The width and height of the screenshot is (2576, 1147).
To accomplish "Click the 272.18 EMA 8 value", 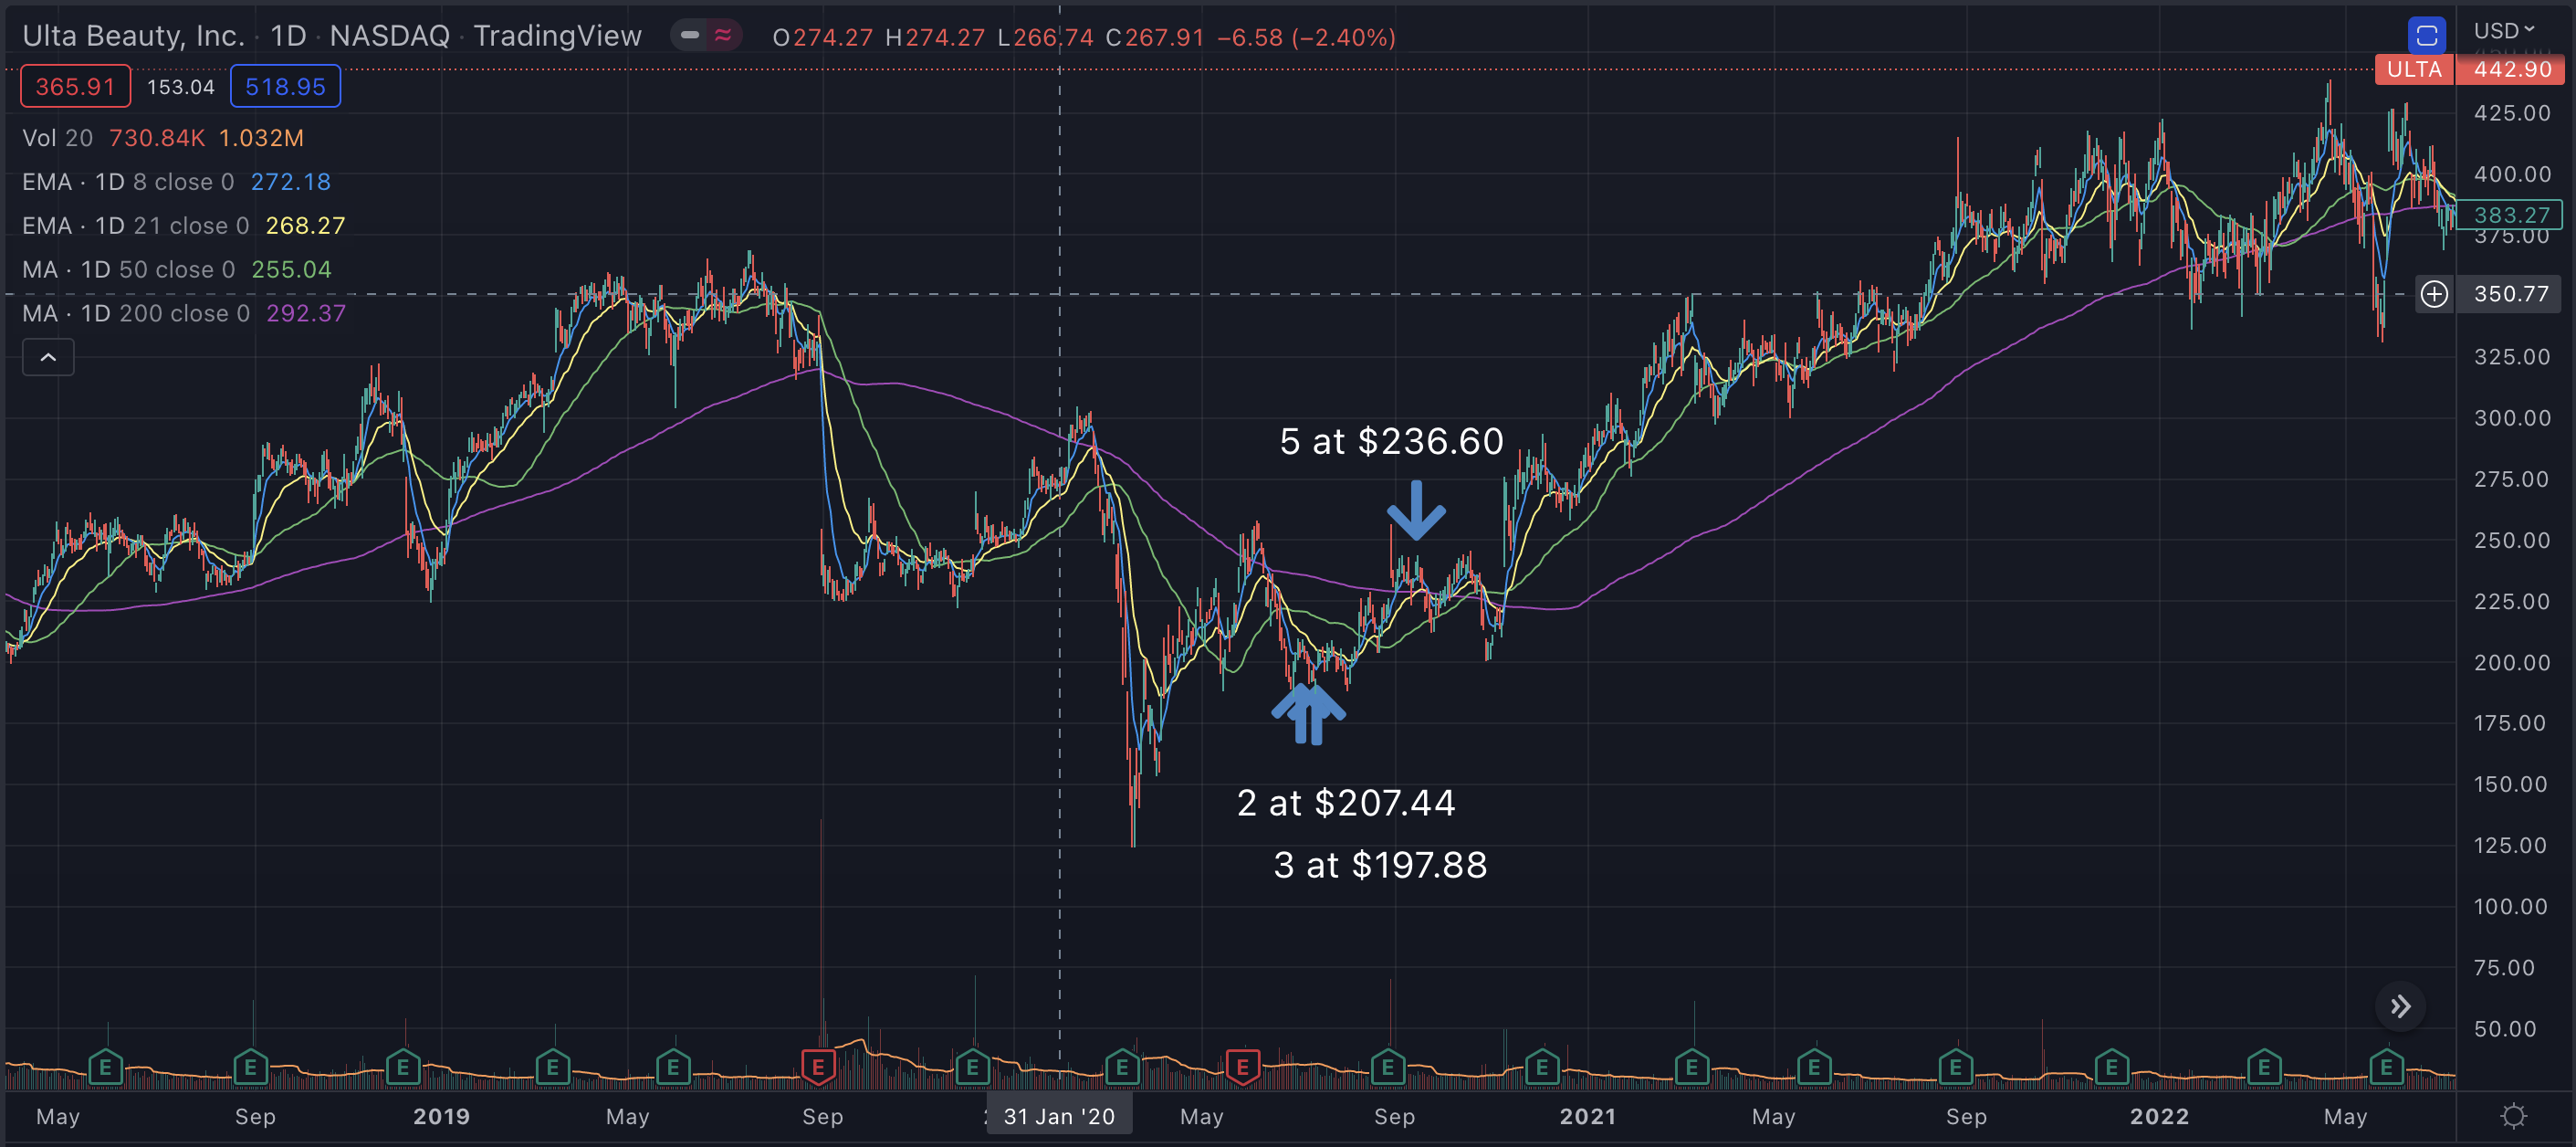I will [290, 182].
